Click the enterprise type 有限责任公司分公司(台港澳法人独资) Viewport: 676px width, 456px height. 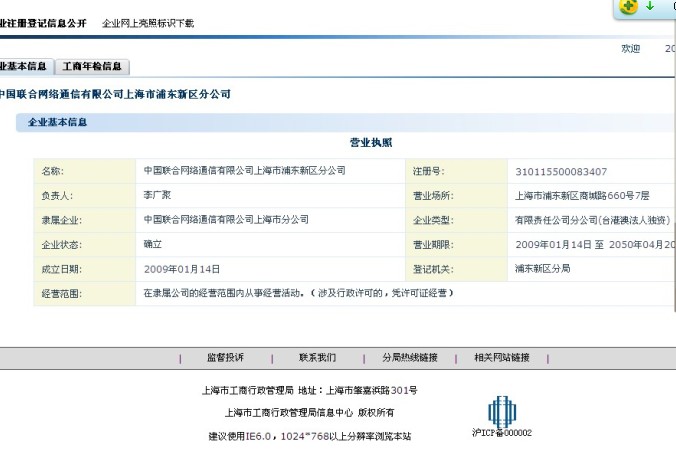coord(593,220)
